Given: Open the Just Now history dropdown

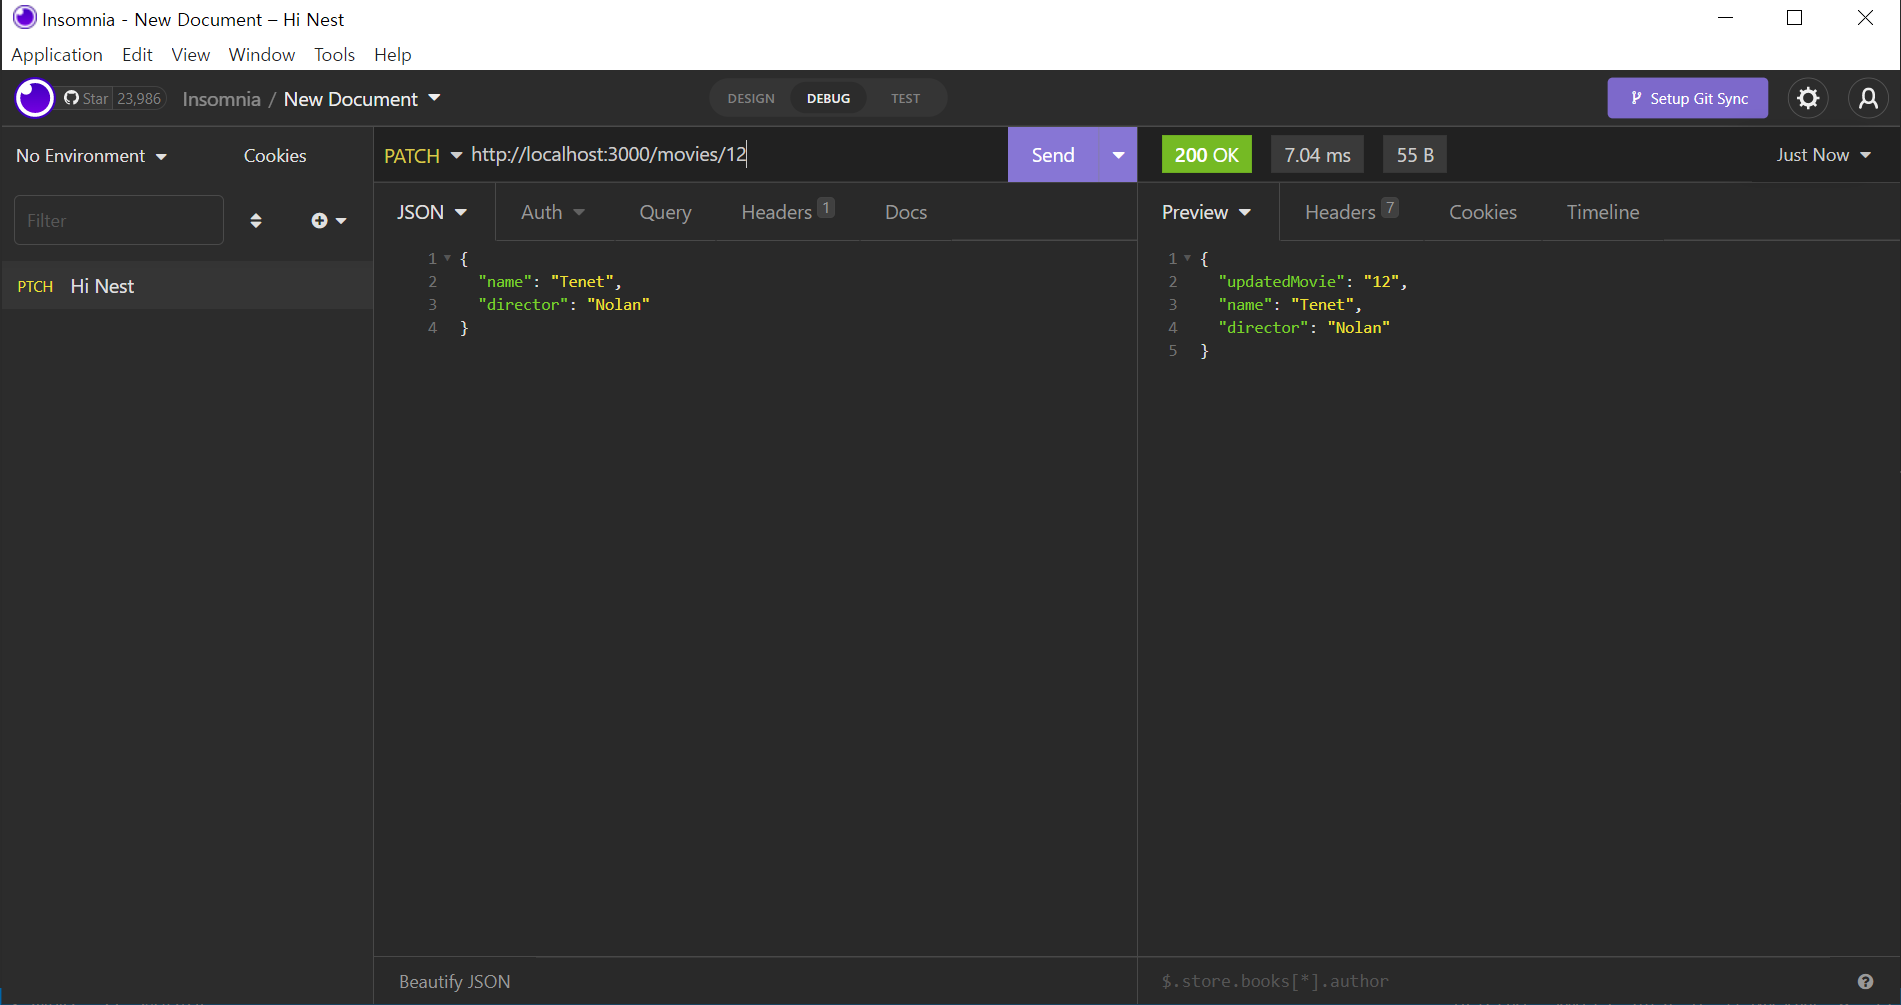Looking at the screenshot, I should (x=1824, y=155).
